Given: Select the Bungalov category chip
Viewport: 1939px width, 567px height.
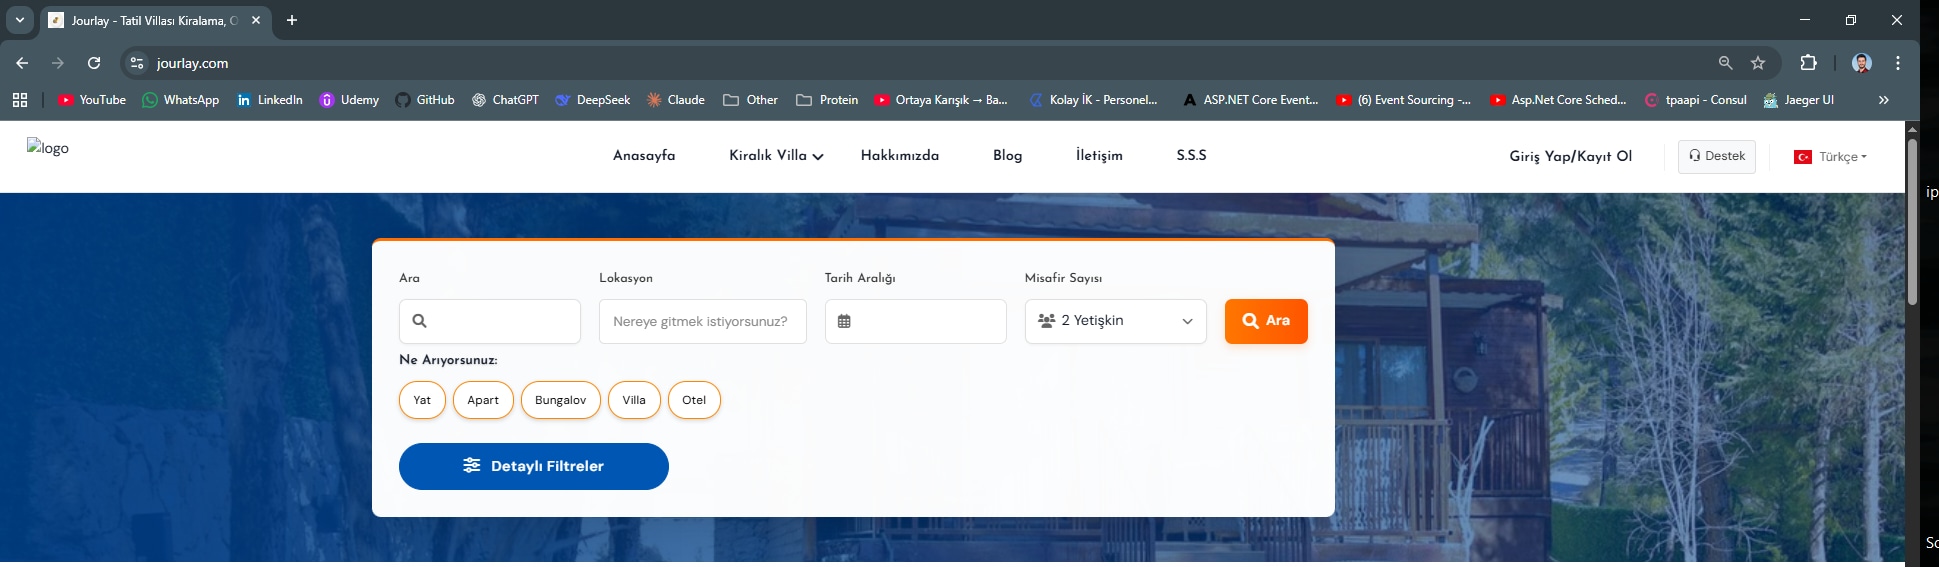Looking at the screenshot, I should pos(560,400).
